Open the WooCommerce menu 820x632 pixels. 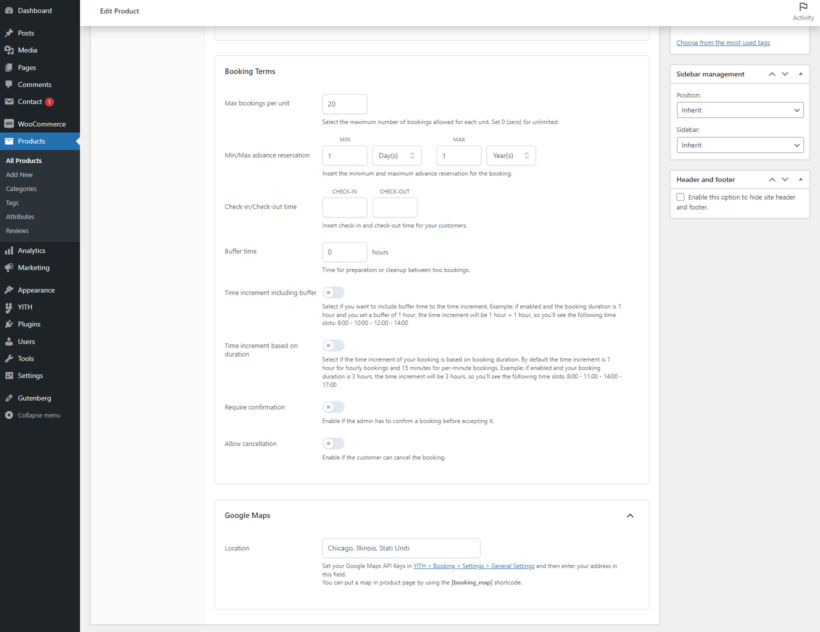click(41, 123)
